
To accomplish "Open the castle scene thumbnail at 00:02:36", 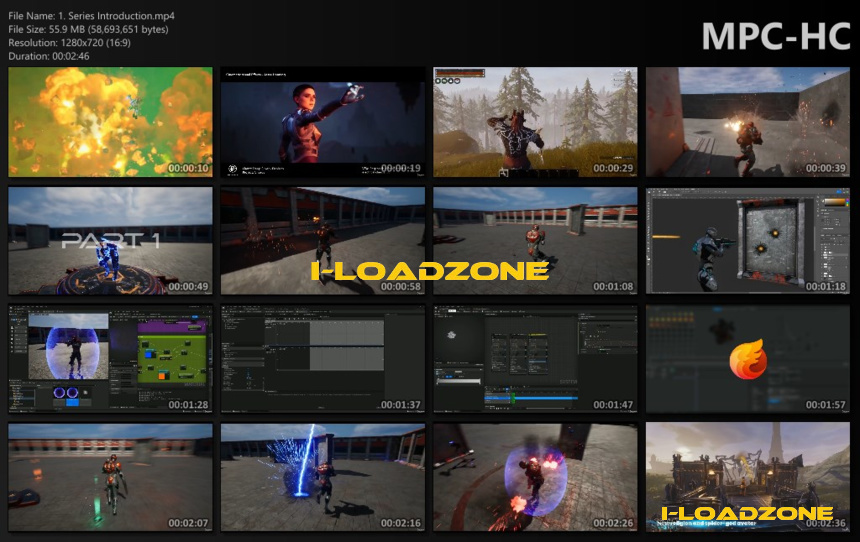I will [748, 477].
